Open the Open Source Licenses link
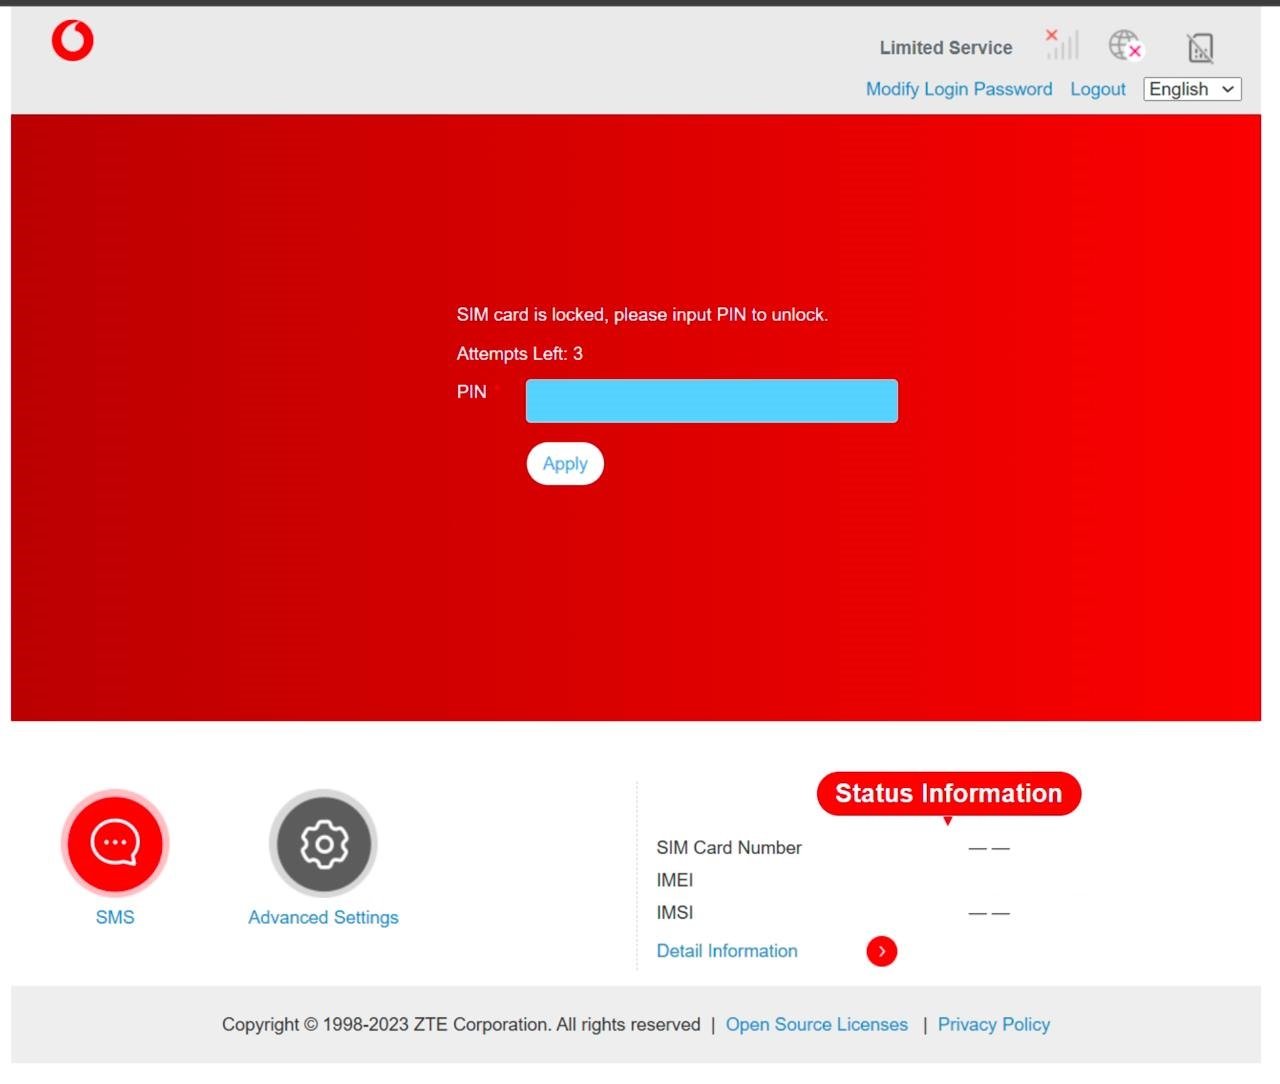The height and width of the screenshot is (1084, 1280). 816,1024
